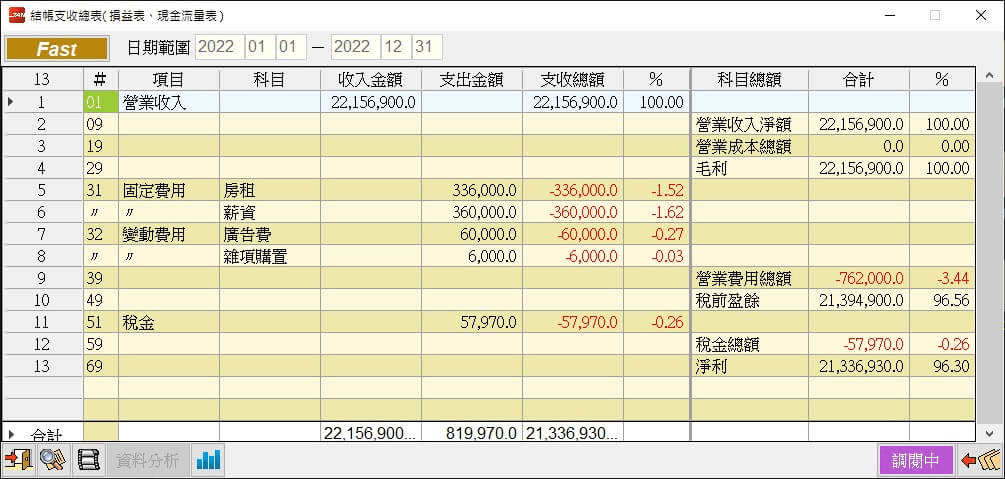
Task: Click end month field 12
Action: click(395, 47)
